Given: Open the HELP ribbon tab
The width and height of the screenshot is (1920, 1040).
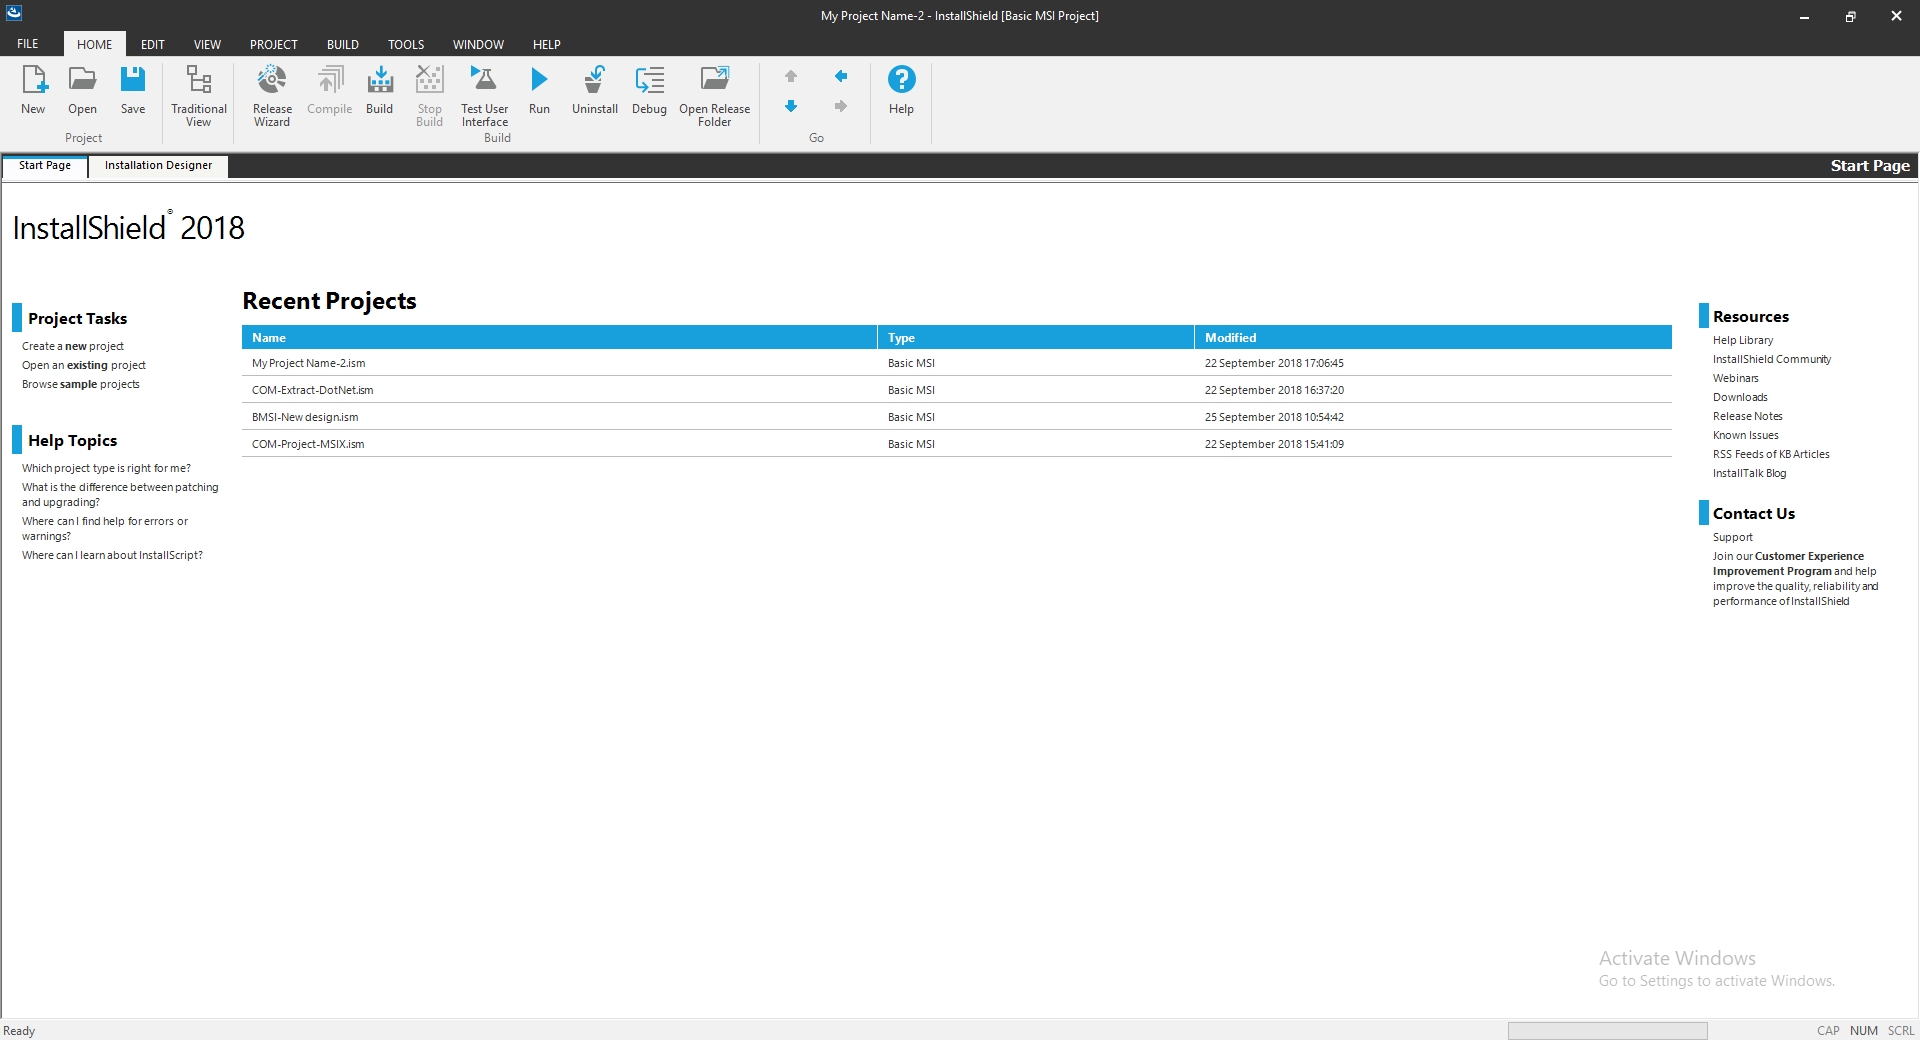Looking at the screenshot, I should click(547, 44).
